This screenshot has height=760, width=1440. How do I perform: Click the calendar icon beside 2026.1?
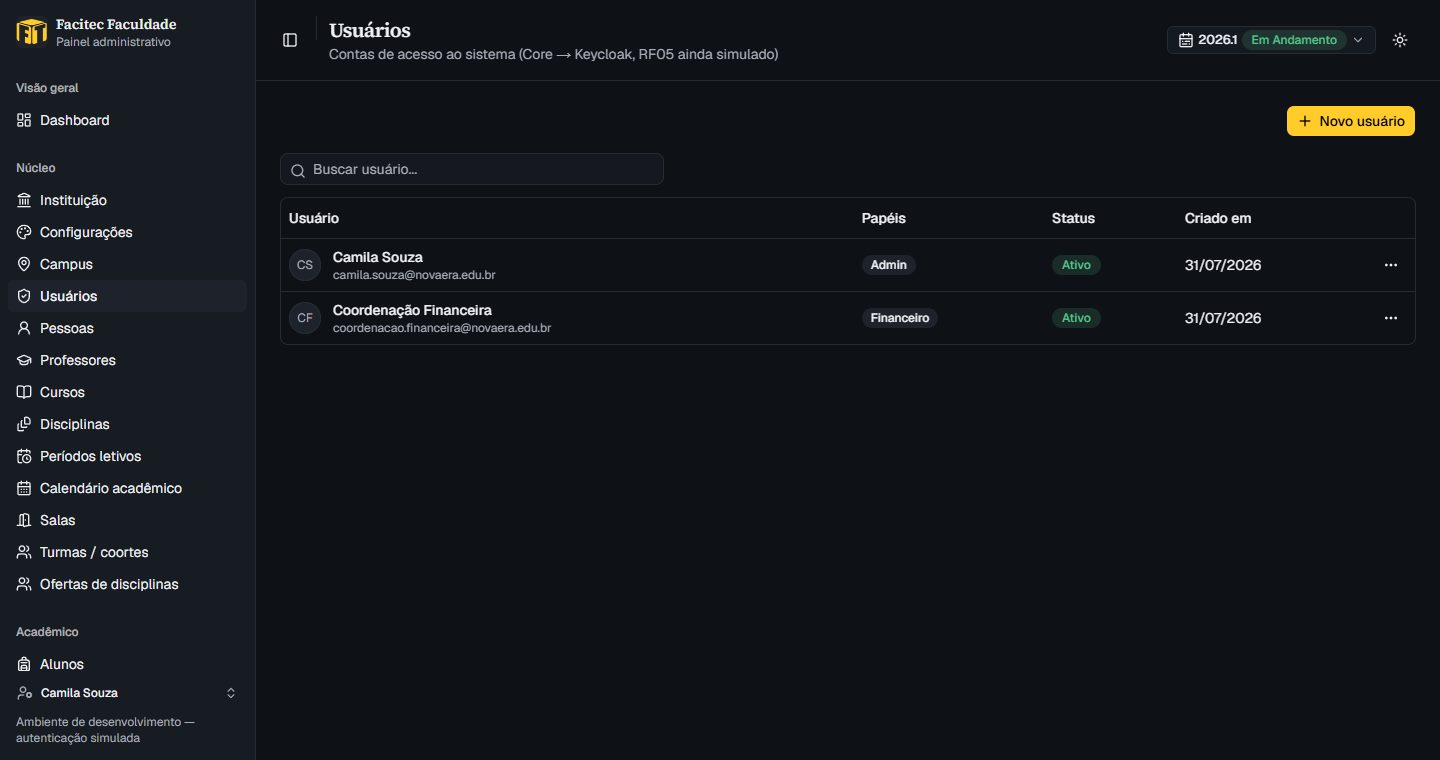tap(1186, 40)
